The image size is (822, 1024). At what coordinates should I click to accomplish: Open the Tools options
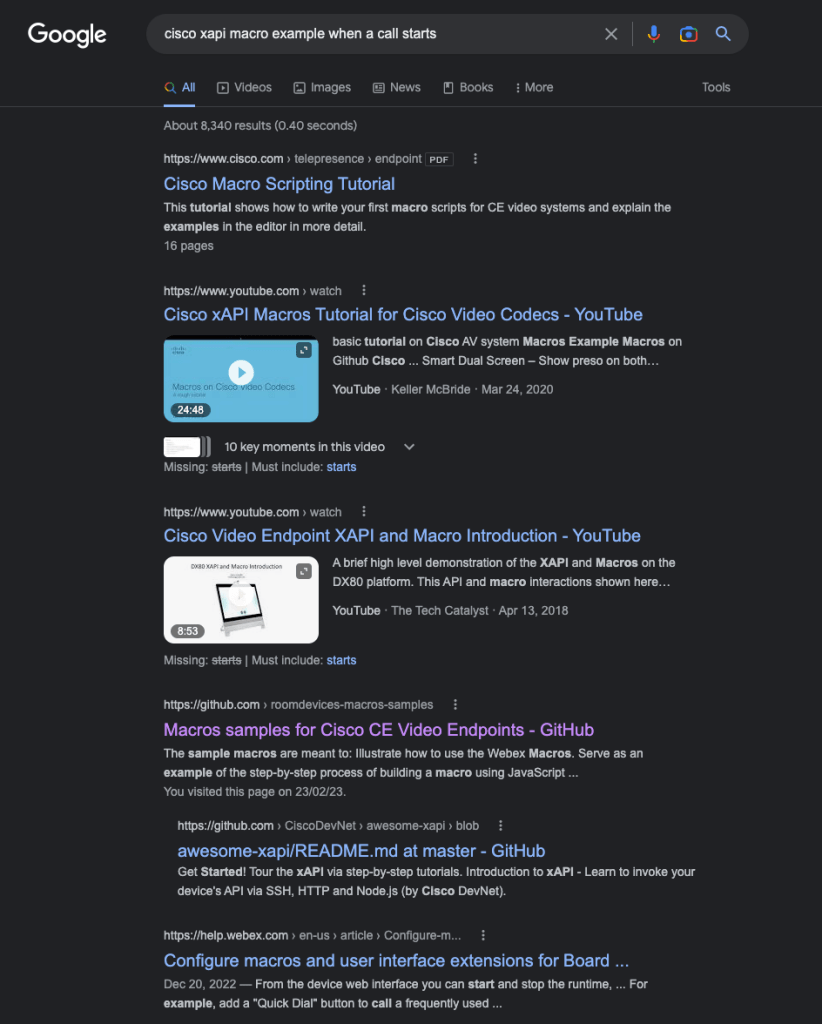[x=716, y=88]
